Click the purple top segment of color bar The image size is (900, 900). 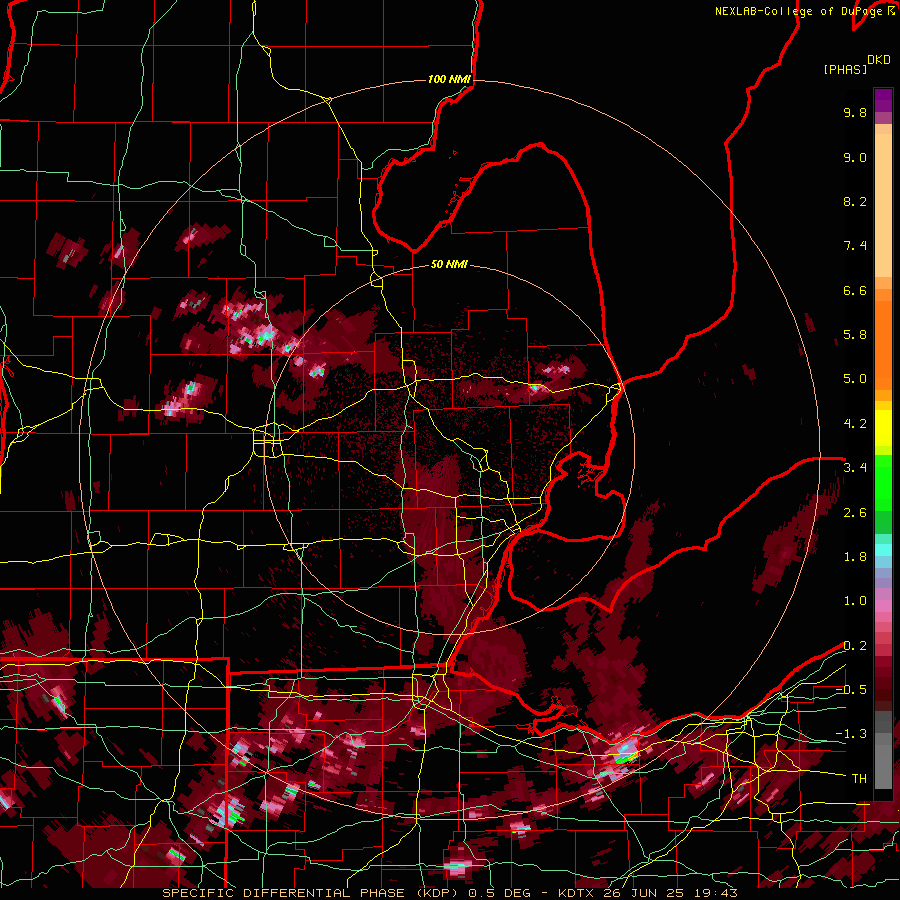[x=883, y=100]
